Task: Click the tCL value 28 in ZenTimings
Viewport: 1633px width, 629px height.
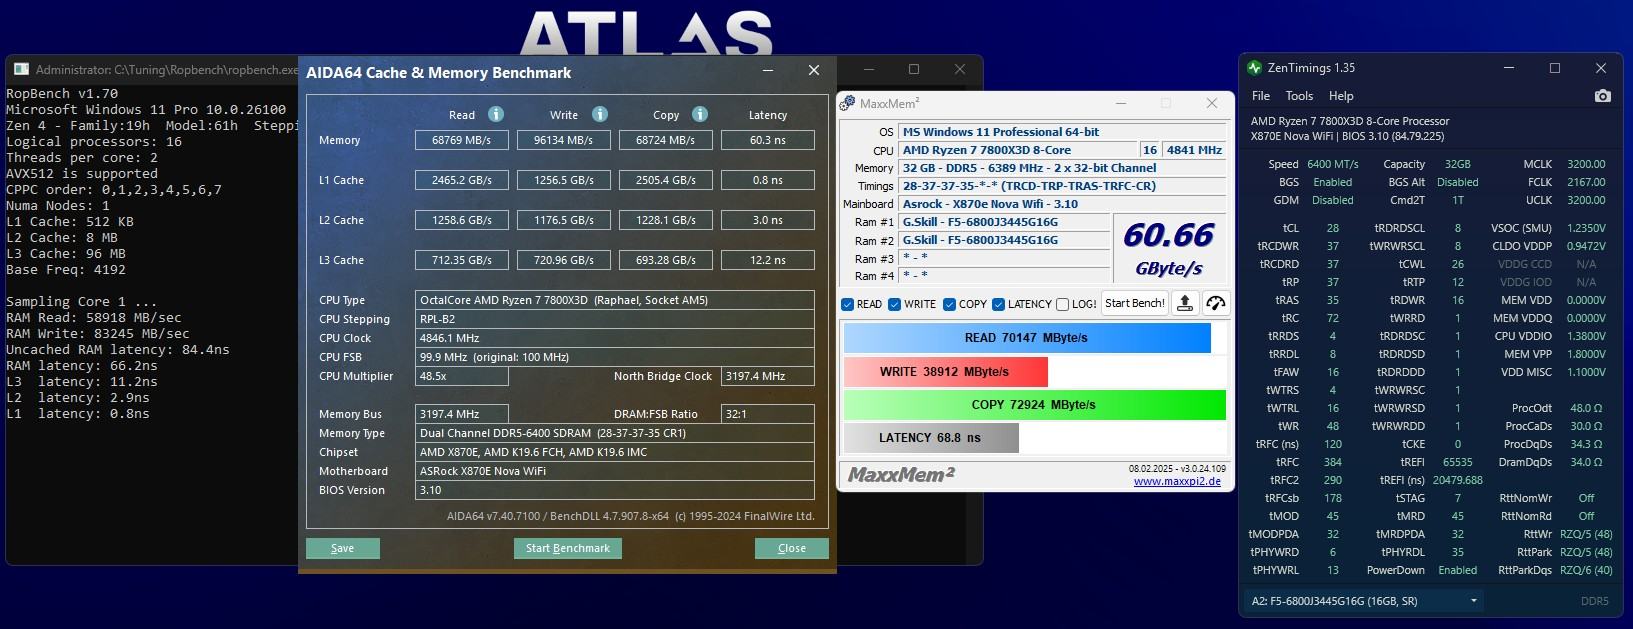Action: click(x=1333, y=228)
